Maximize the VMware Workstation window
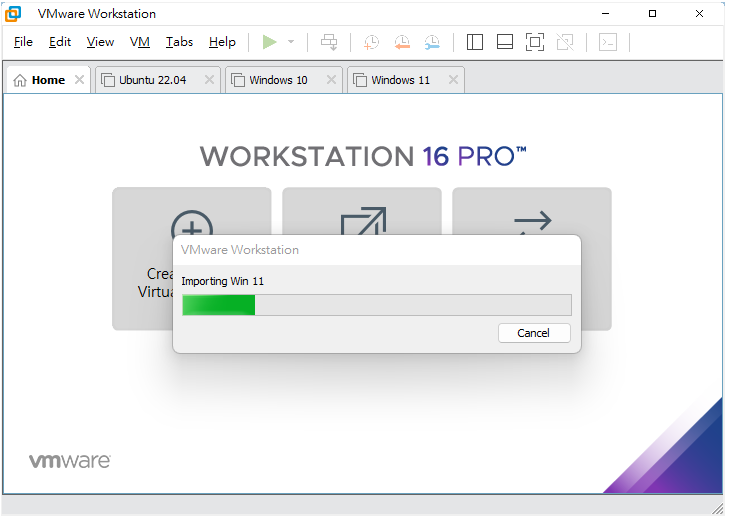This screenshot has width=733, height=521. 652,14
